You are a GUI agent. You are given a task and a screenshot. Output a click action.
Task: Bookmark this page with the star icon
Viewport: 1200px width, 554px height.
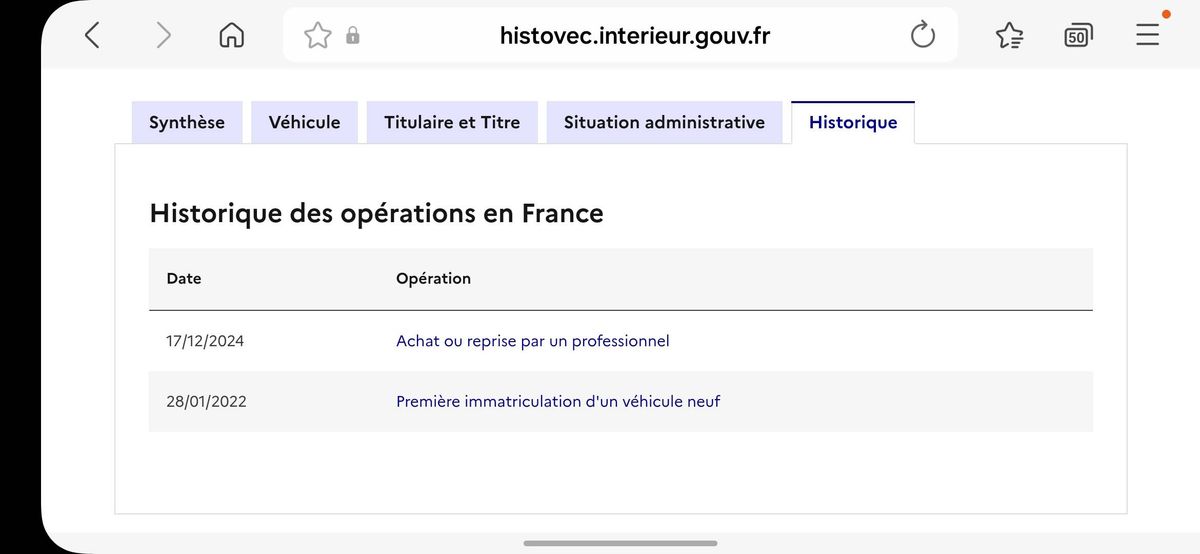pyautogui.click(x=317, y=36)
